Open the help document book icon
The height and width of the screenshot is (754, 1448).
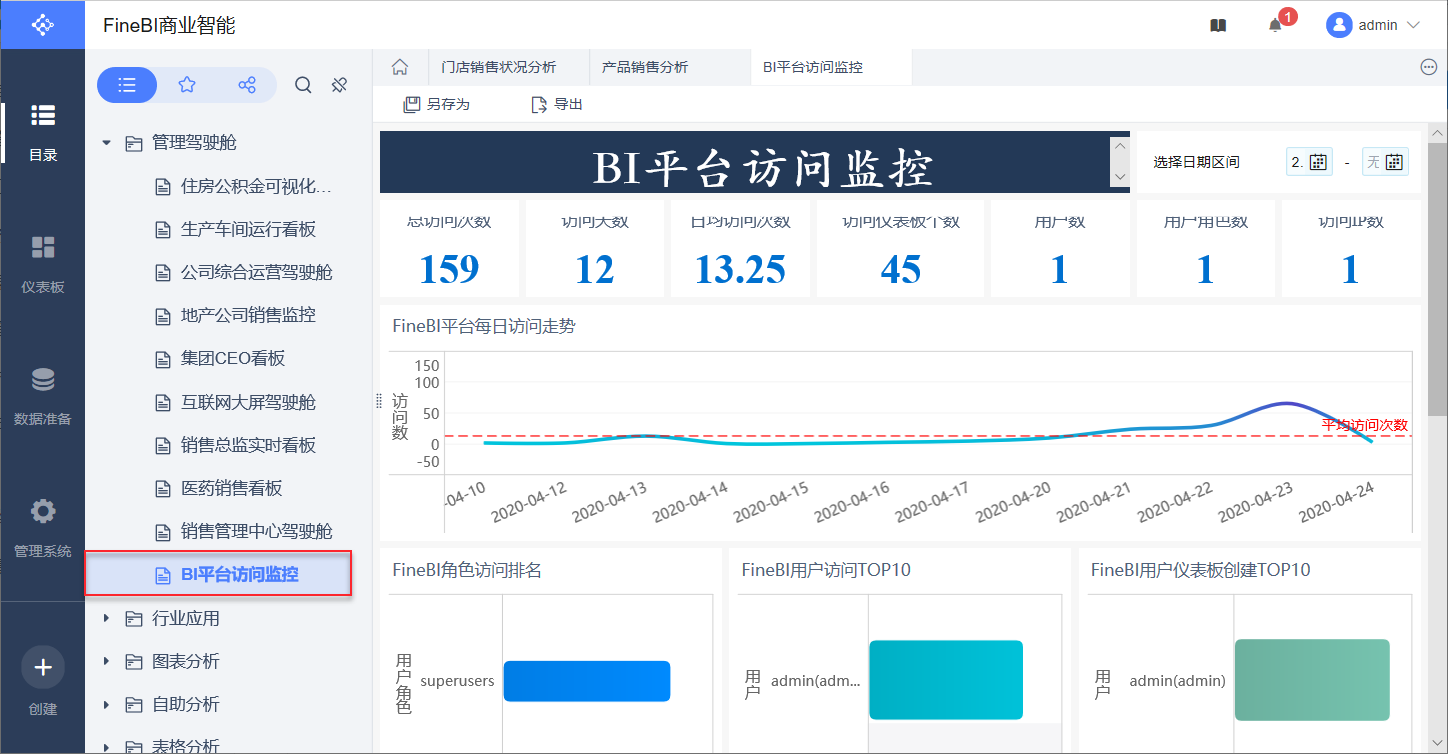coord(1217,26)
